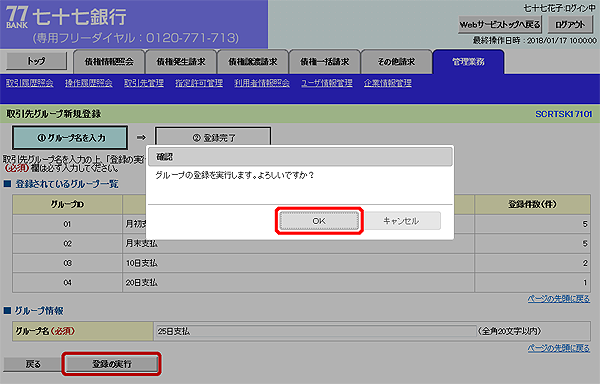Open 利用者情報照会 submenu link
Viewport: 600px width, 384px height.
click(x=262, y=83)
